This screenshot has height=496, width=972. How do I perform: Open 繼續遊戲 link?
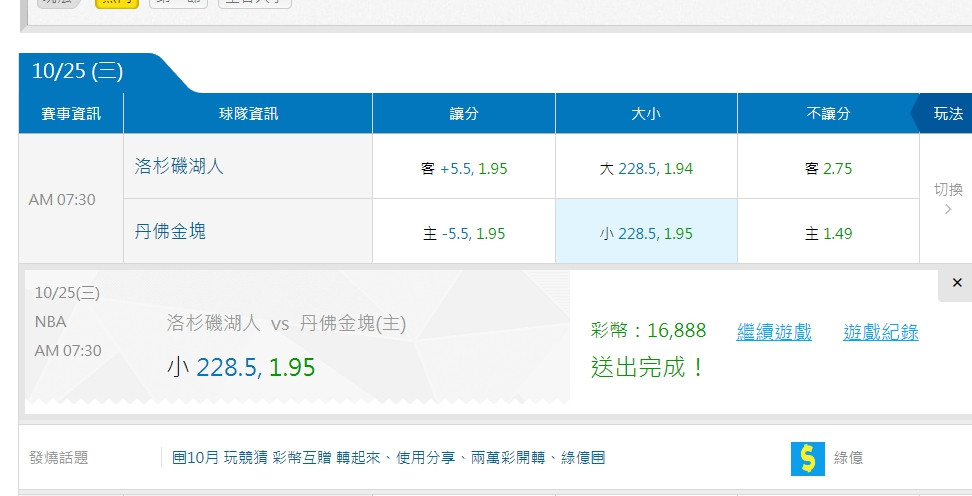tap(774, 332)
